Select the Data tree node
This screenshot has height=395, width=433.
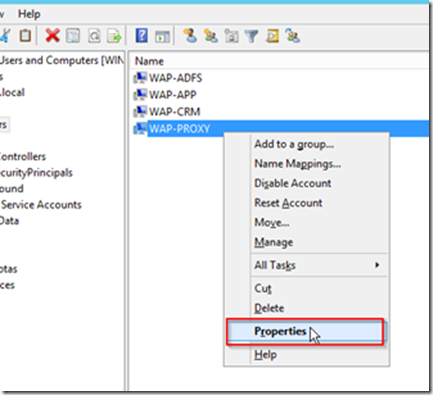tap(9, 220)
